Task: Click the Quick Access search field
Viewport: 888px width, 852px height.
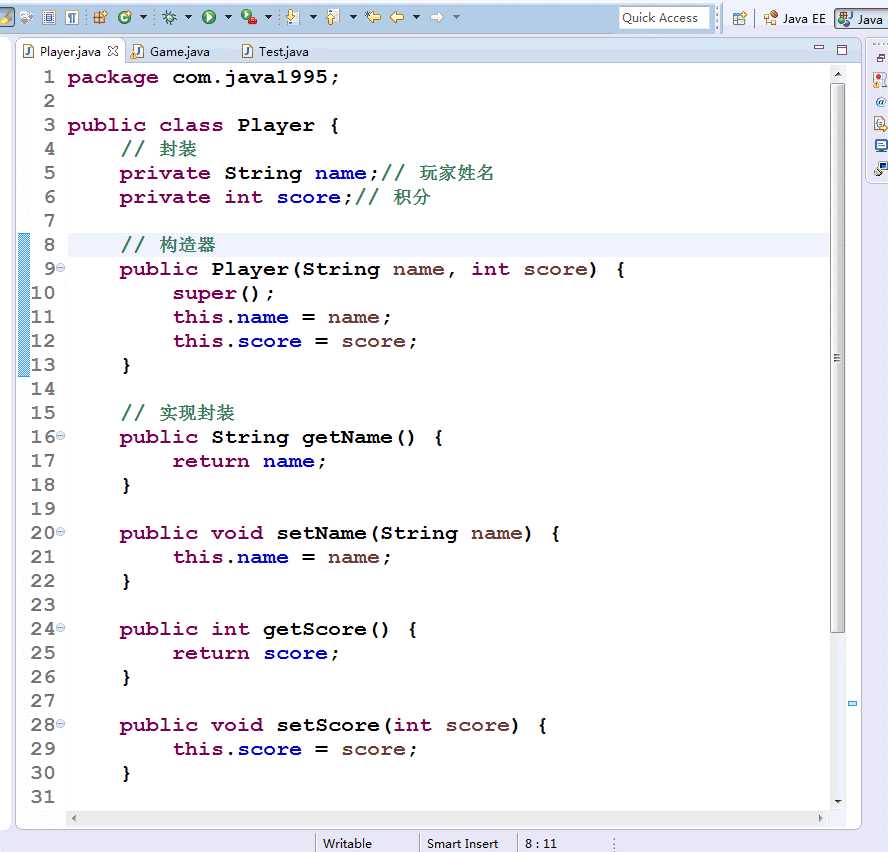Action: coord(664,18)
